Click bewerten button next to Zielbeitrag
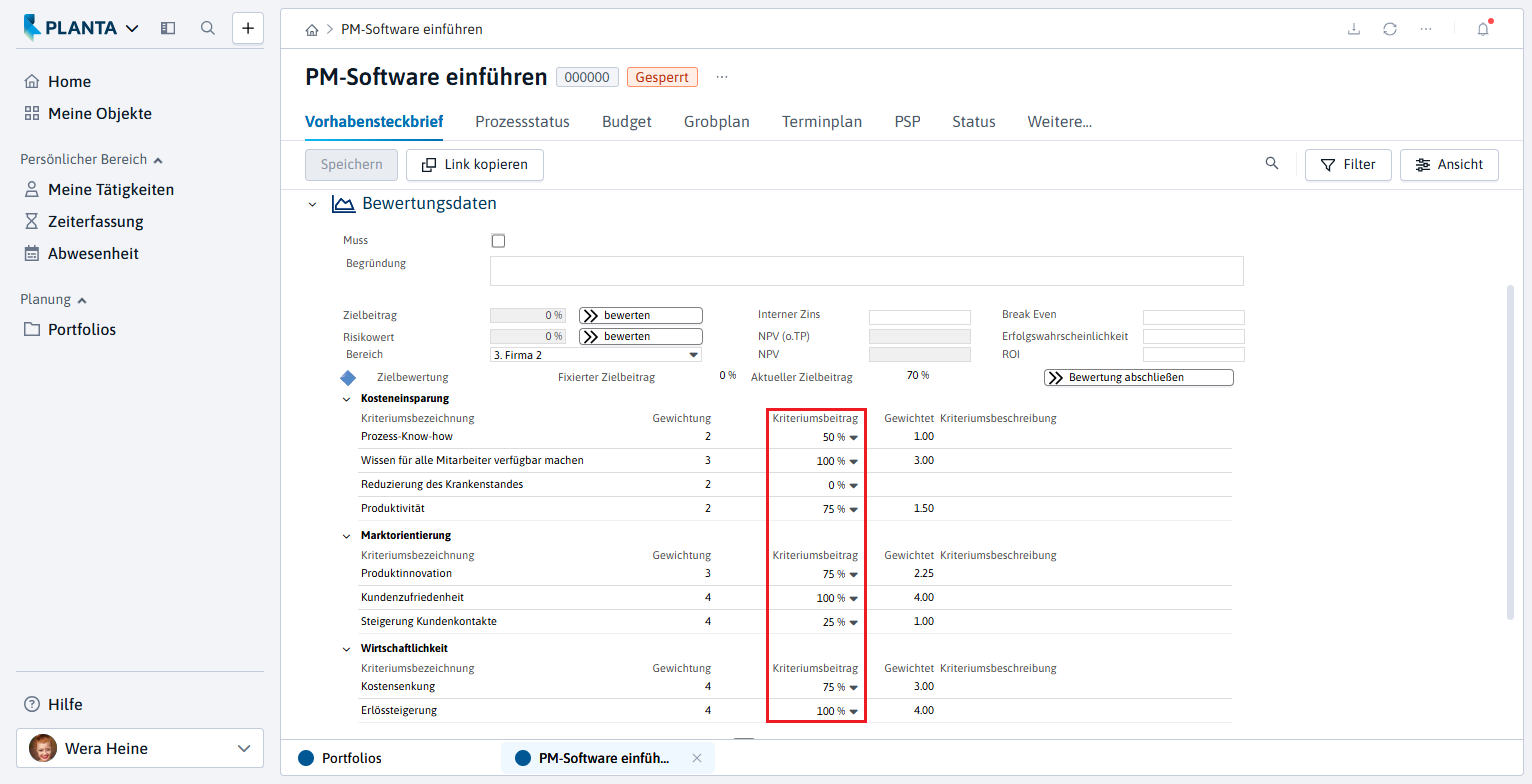 [x=641, y=316]
